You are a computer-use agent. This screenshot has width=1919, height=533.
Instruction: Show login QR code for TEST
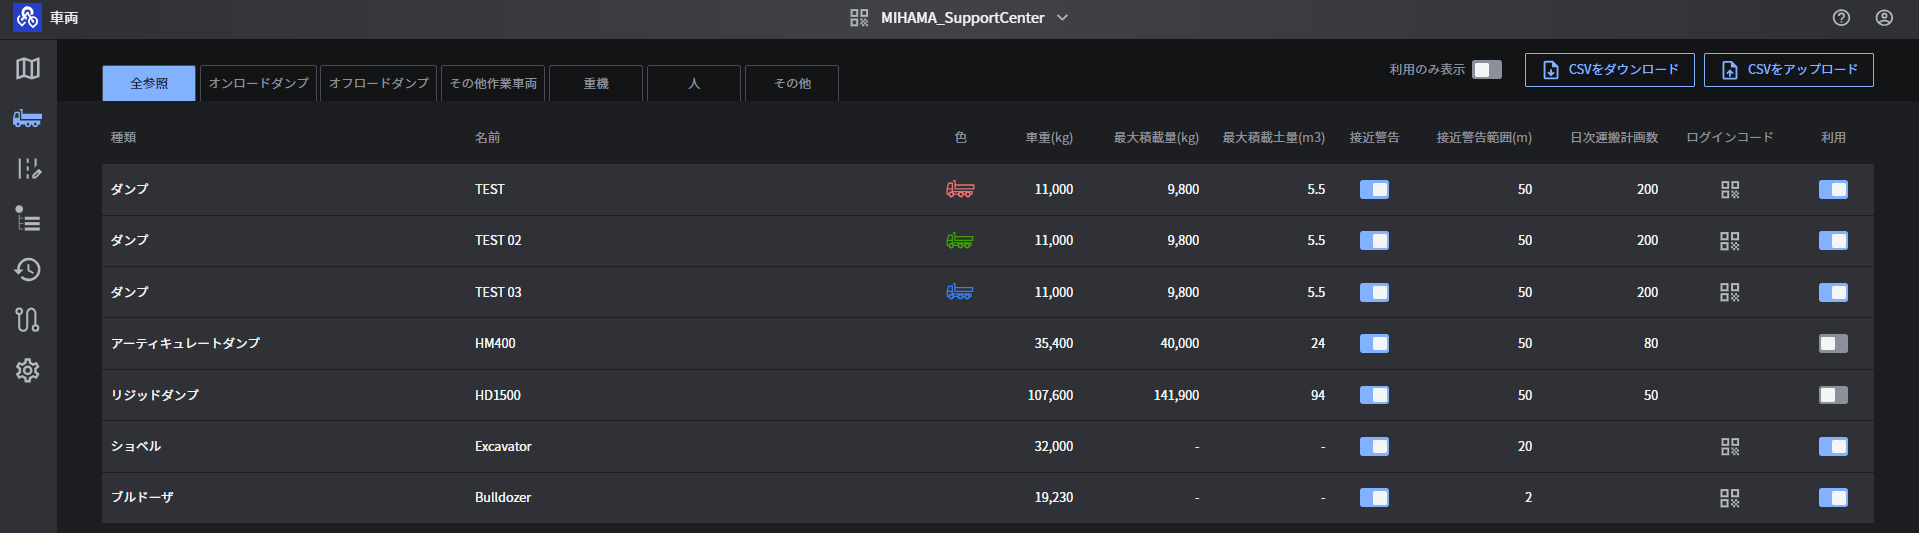pos(1729,189)
